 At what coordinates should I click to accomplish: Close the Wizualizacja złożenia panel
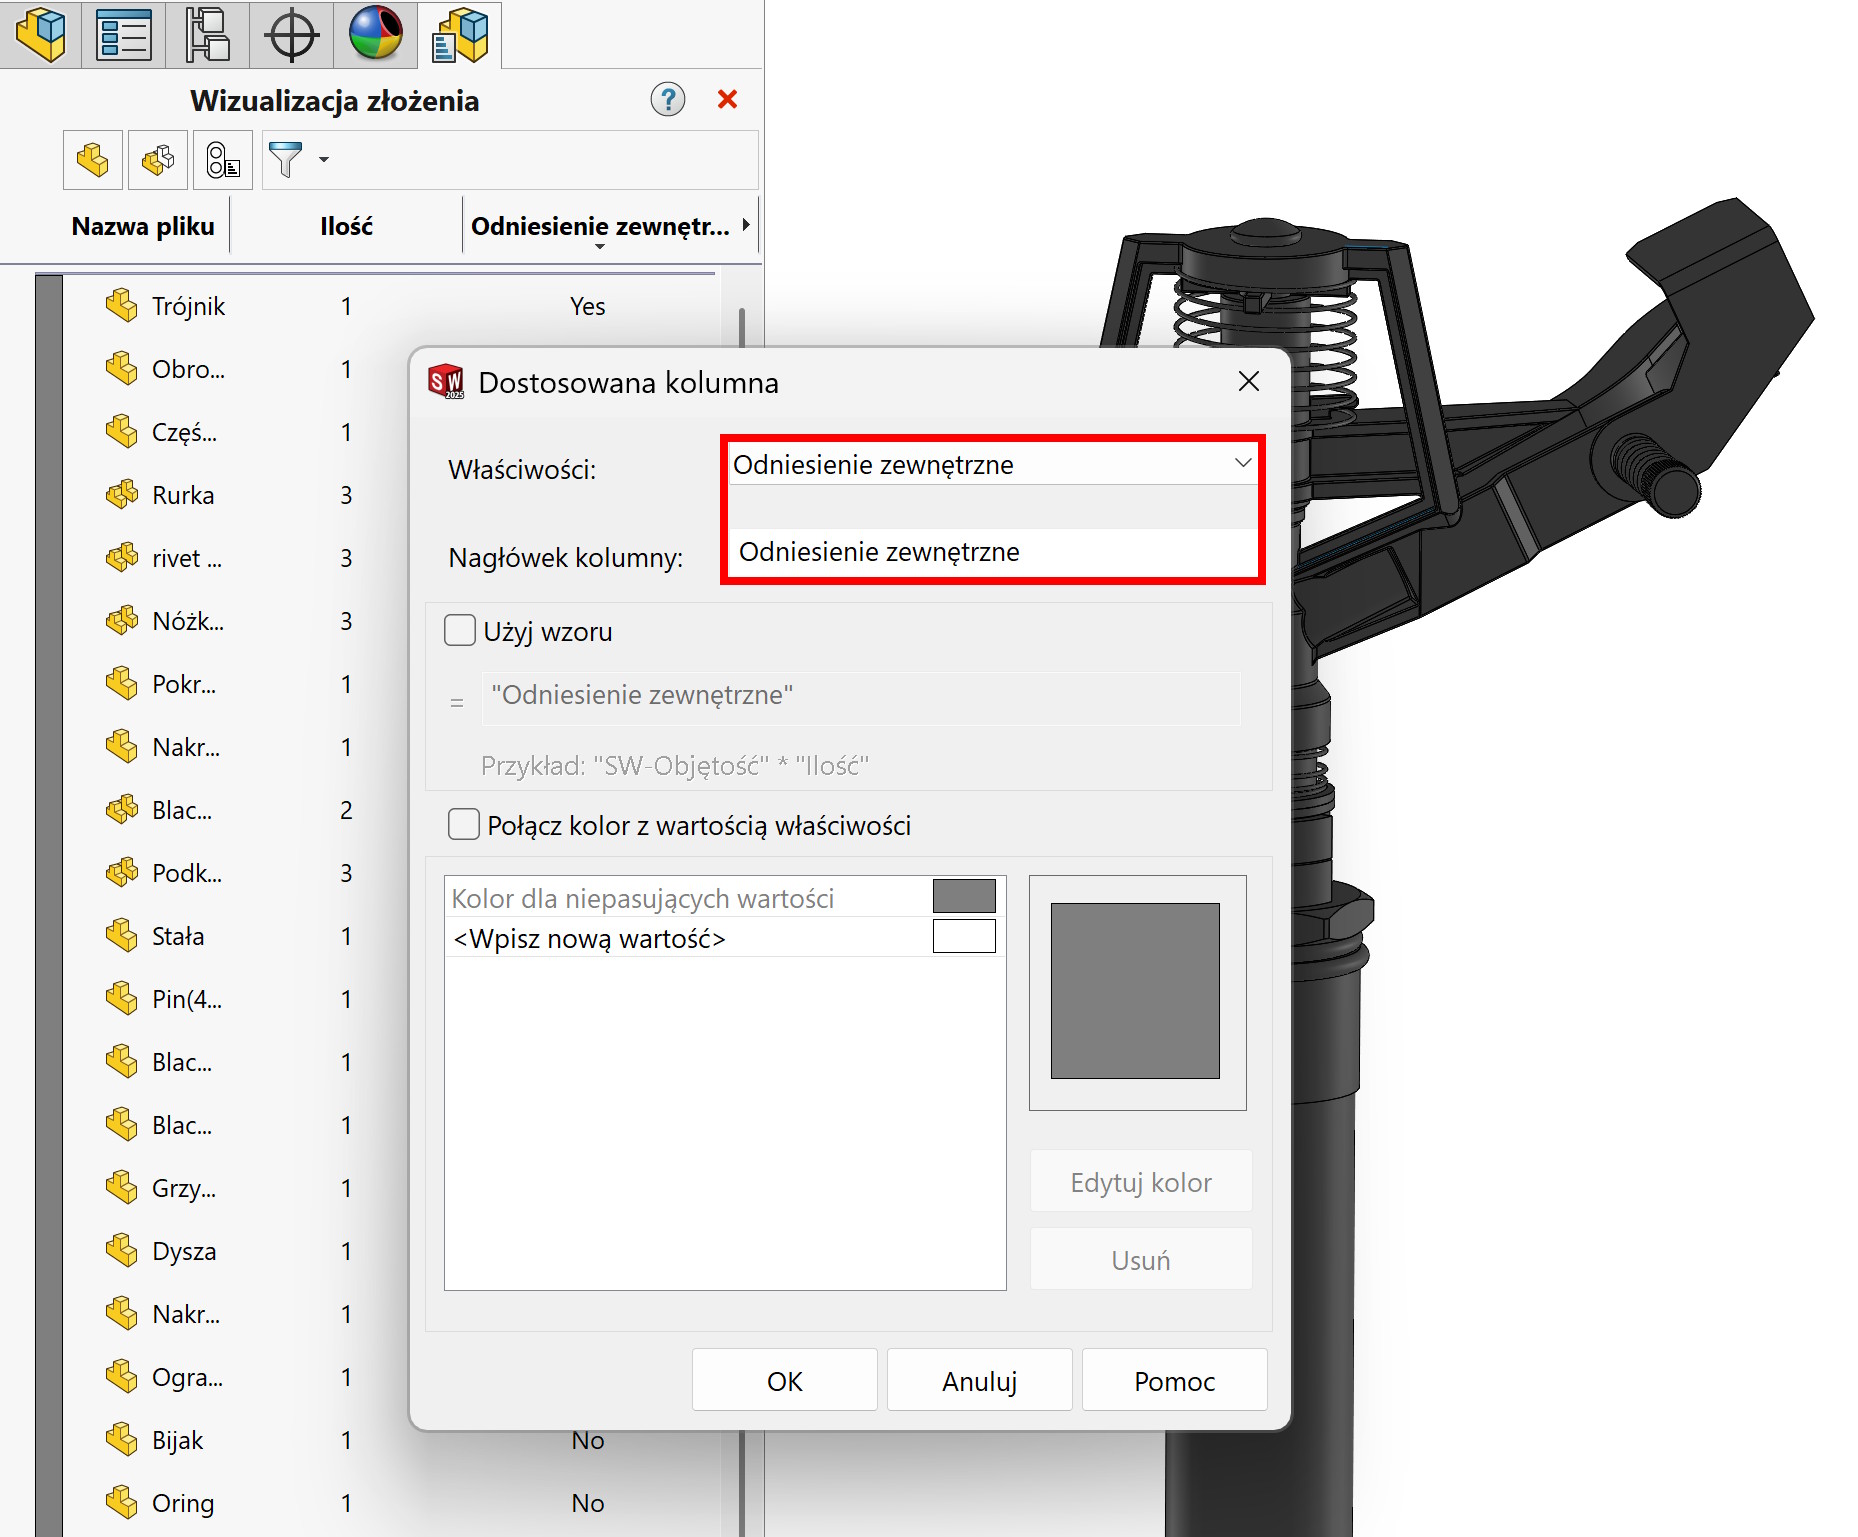(x=727, y=100)
